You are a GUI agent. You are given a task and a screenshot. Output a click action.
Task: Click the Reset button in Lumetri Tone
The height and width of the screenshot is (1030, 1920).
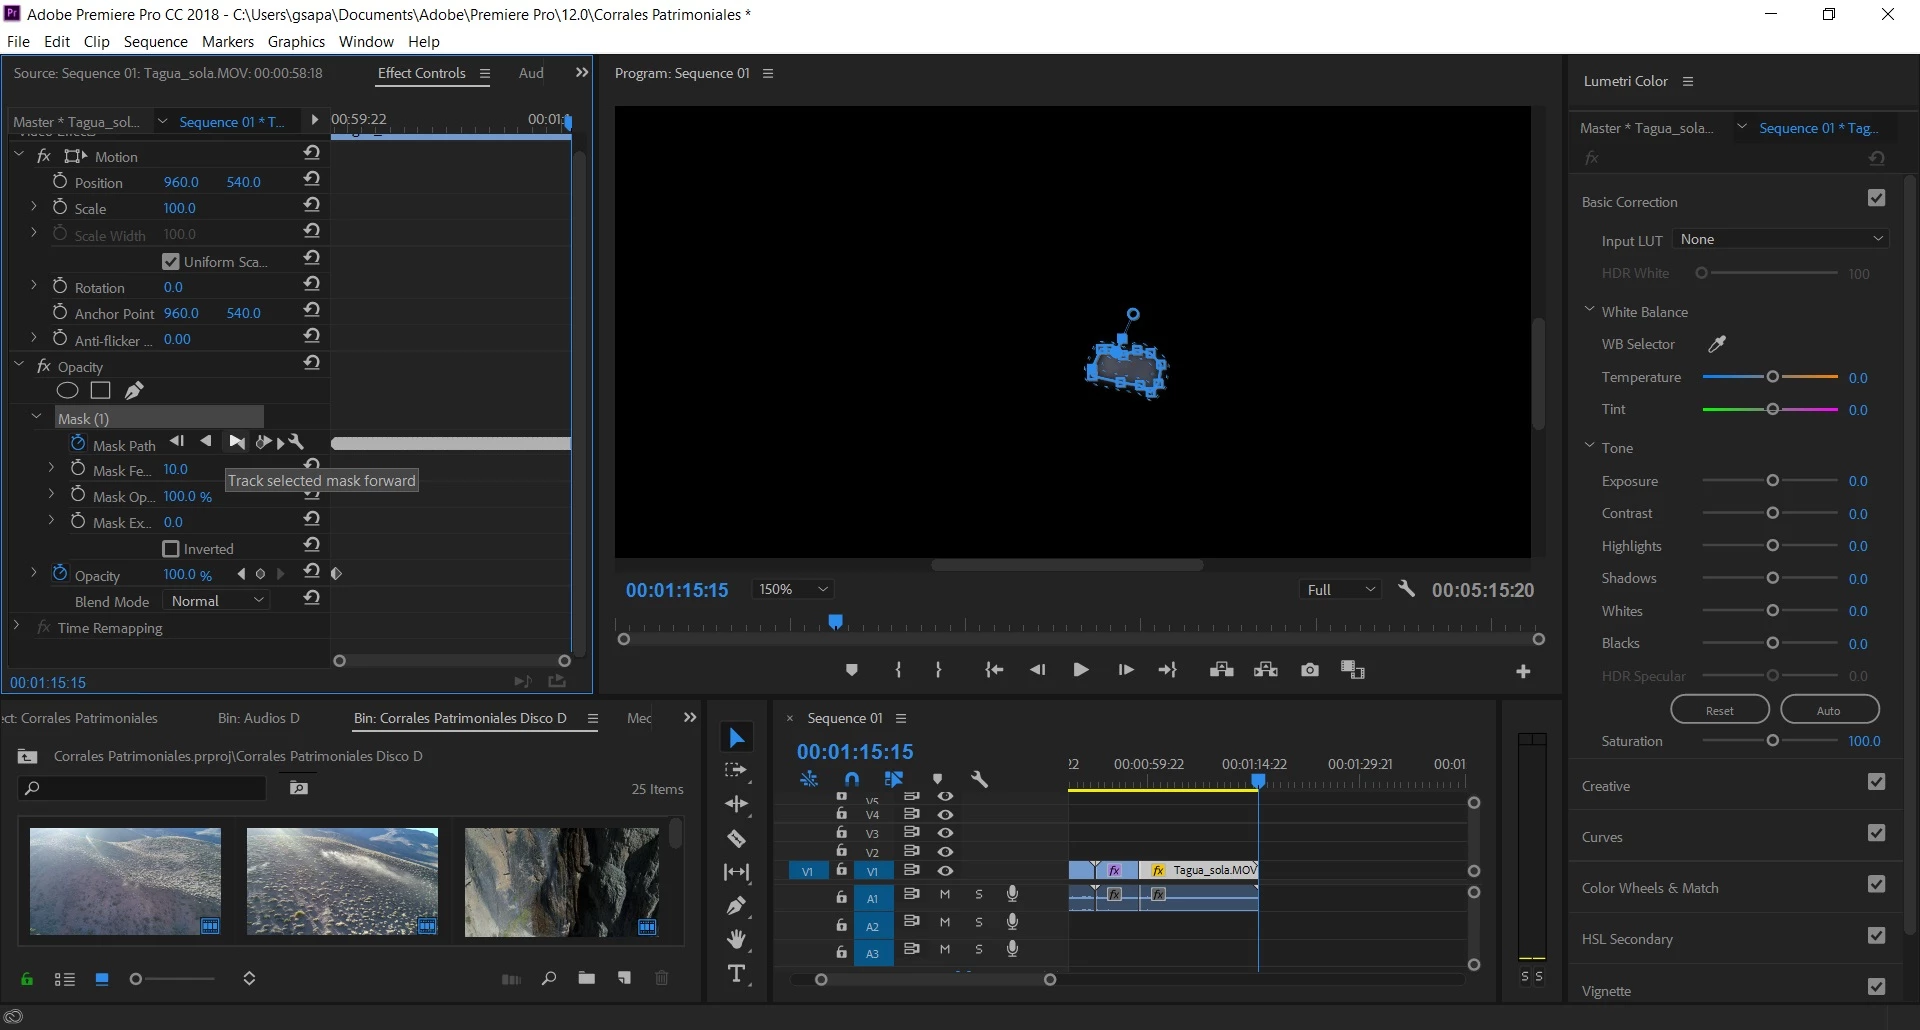click(x=1720, y=710)
